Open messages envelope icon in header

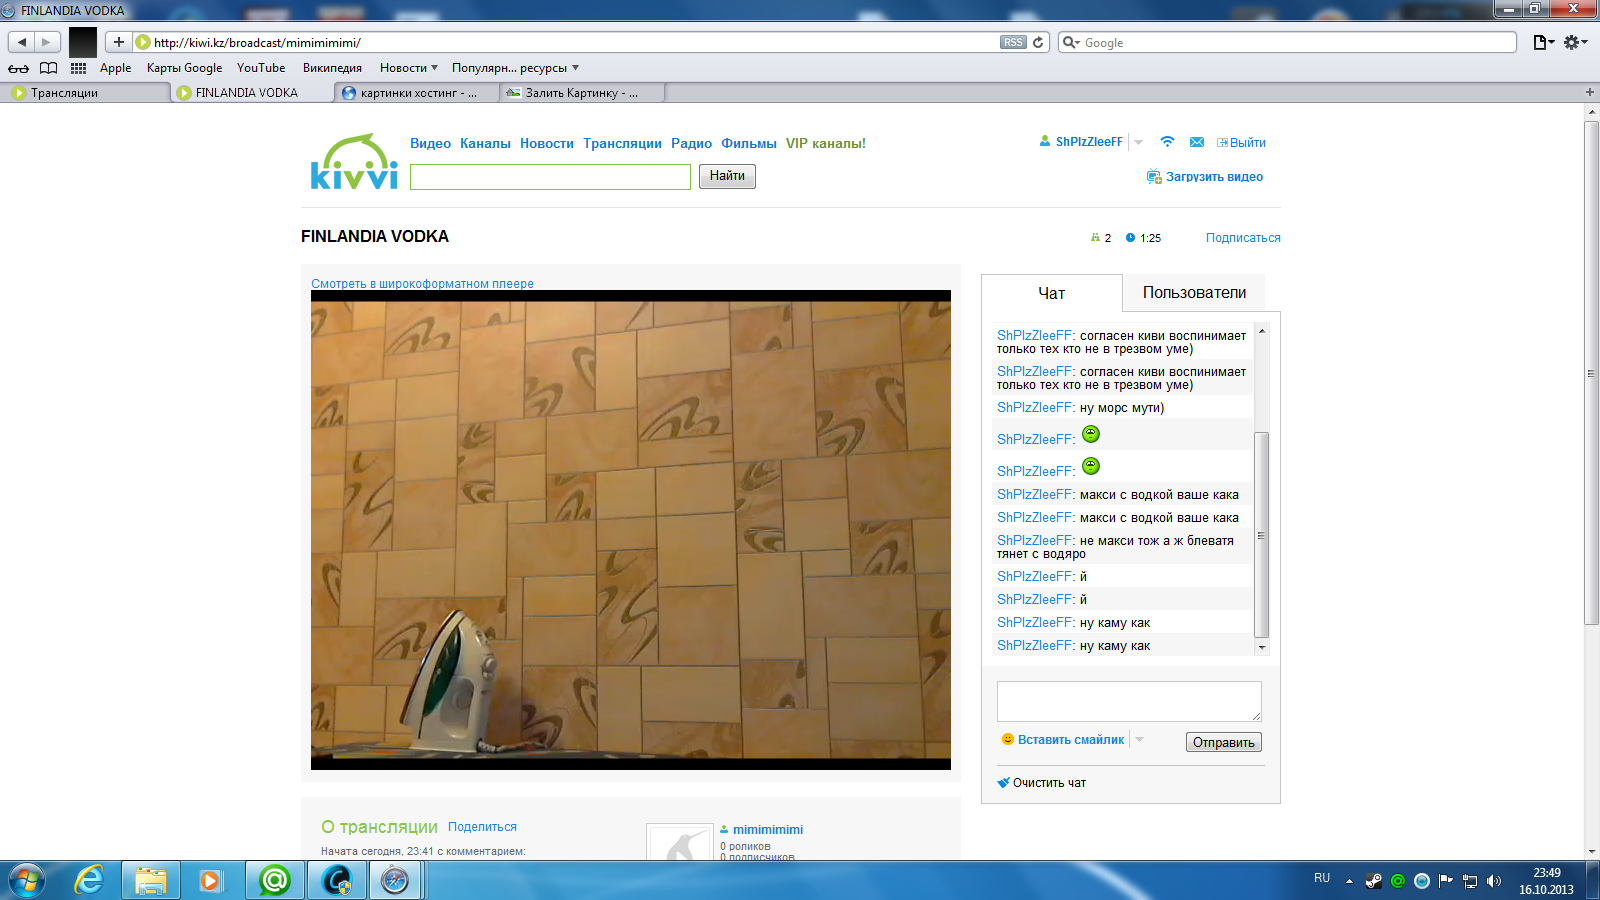[x=1197, y=142]
